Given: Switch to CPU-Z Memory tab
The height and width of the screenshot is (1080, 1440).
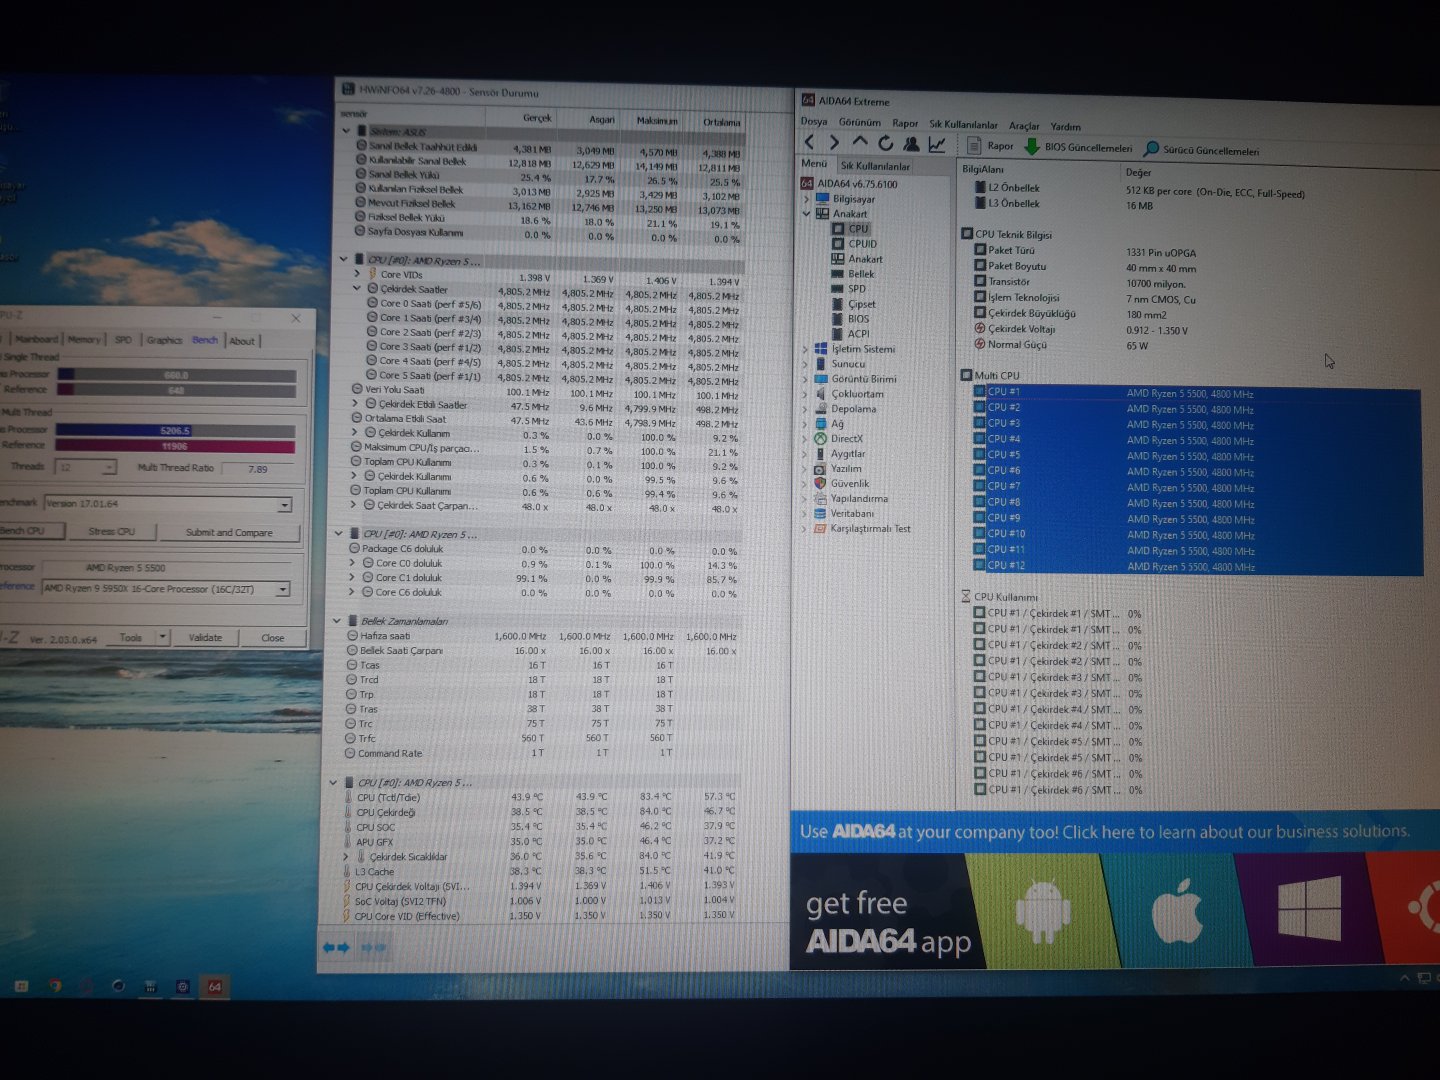Looking at the screenshot, I should (84, 339).
